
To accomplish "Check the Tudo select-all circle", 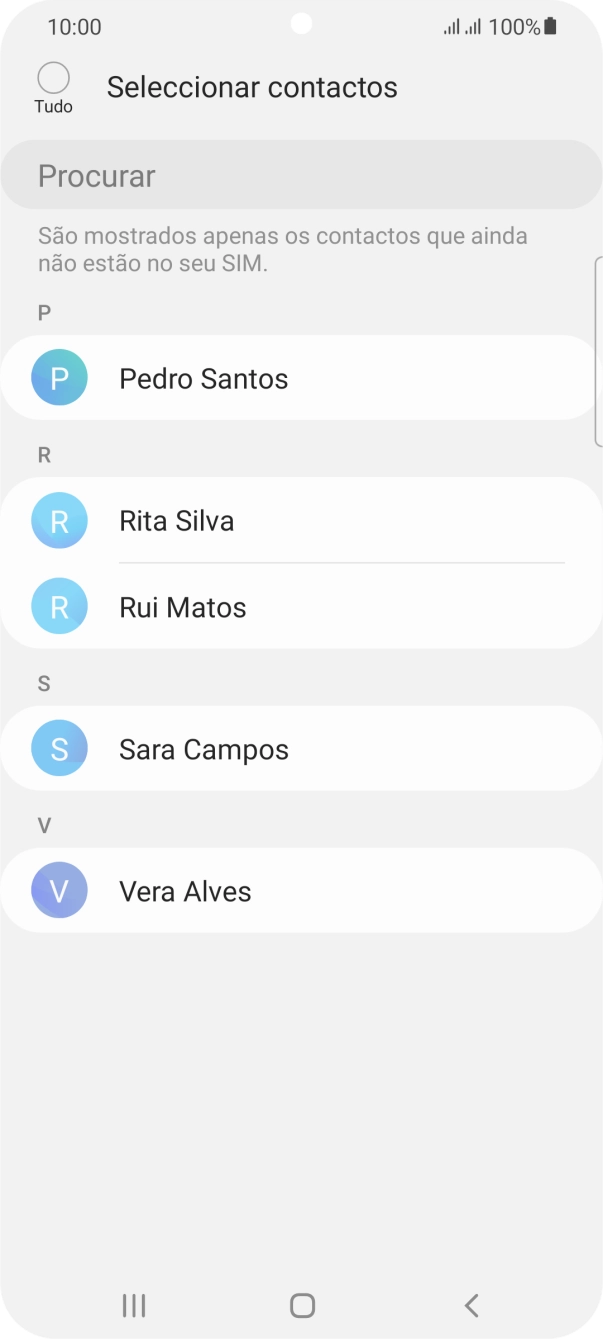I will (53, 77).
